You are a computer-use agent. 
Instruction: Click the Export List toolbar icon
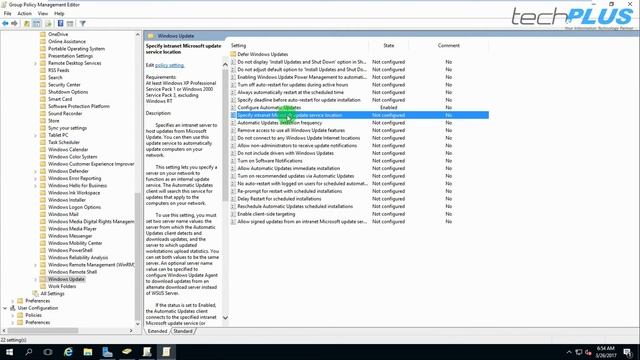click(49, 24)
